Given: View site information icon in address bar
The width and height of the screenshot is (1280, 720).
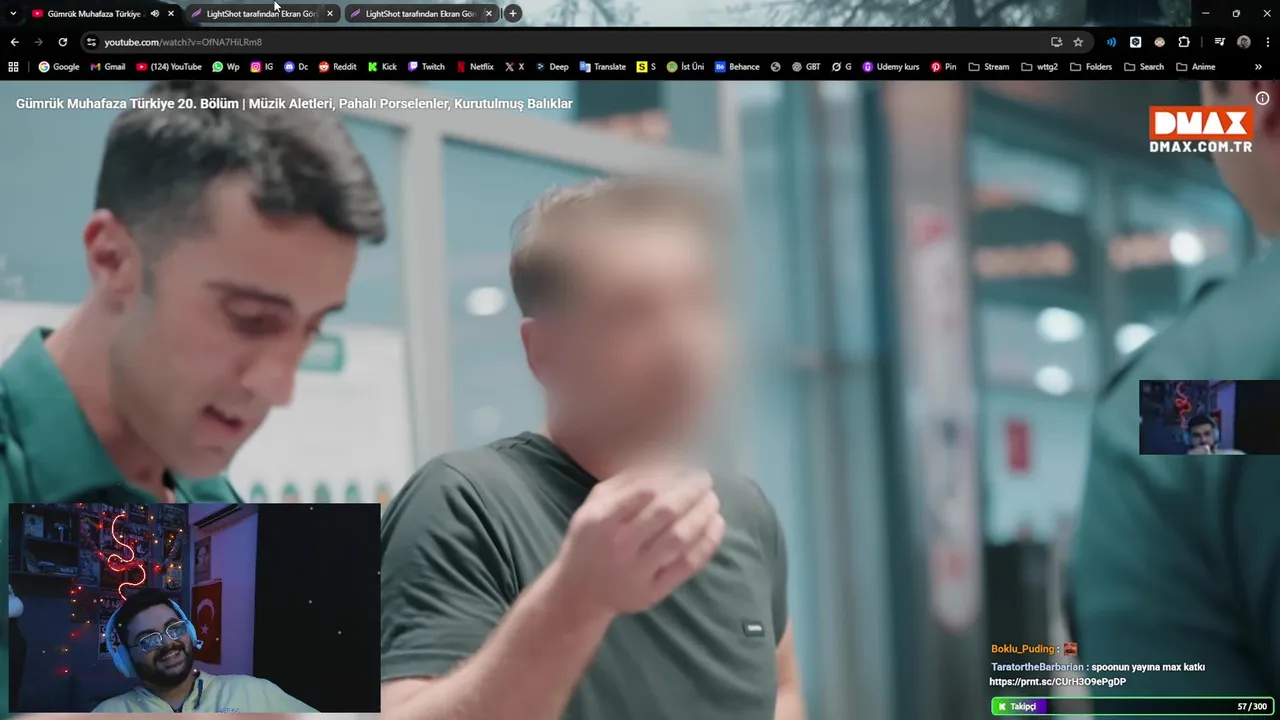Looking at the screenshot, I should tap(91, 42).
